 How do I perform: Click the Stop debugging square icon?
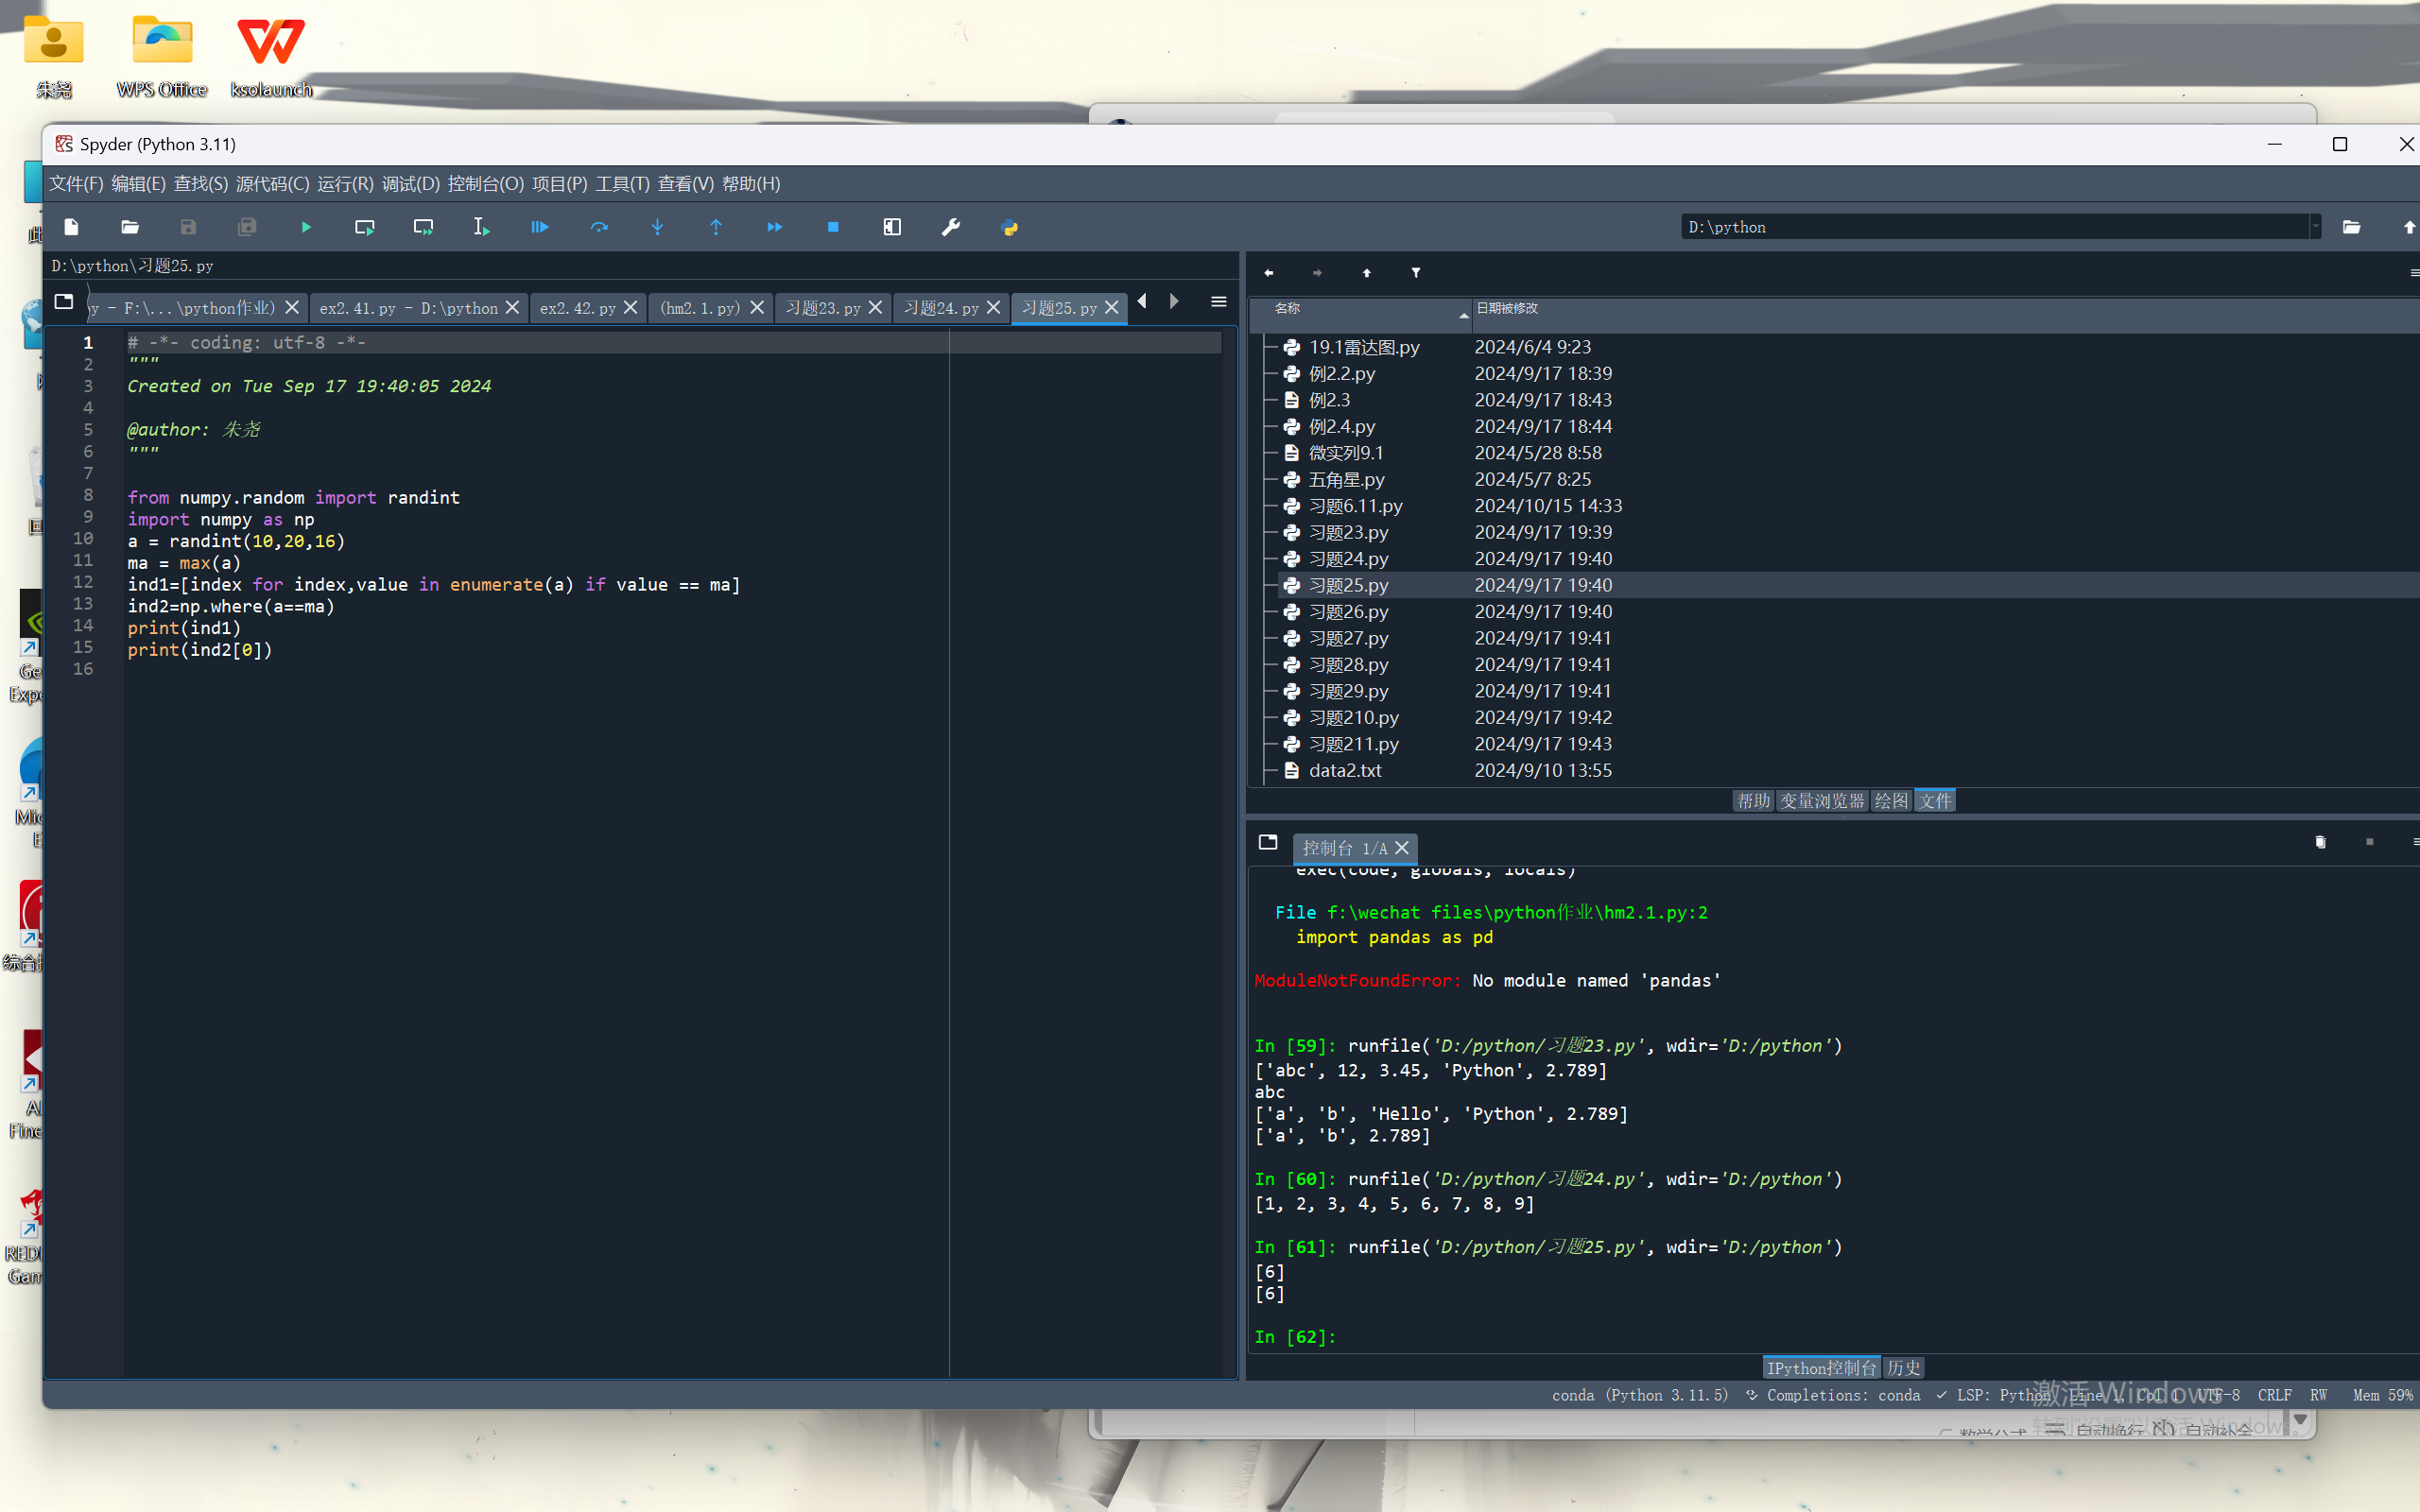click(833, 227)
